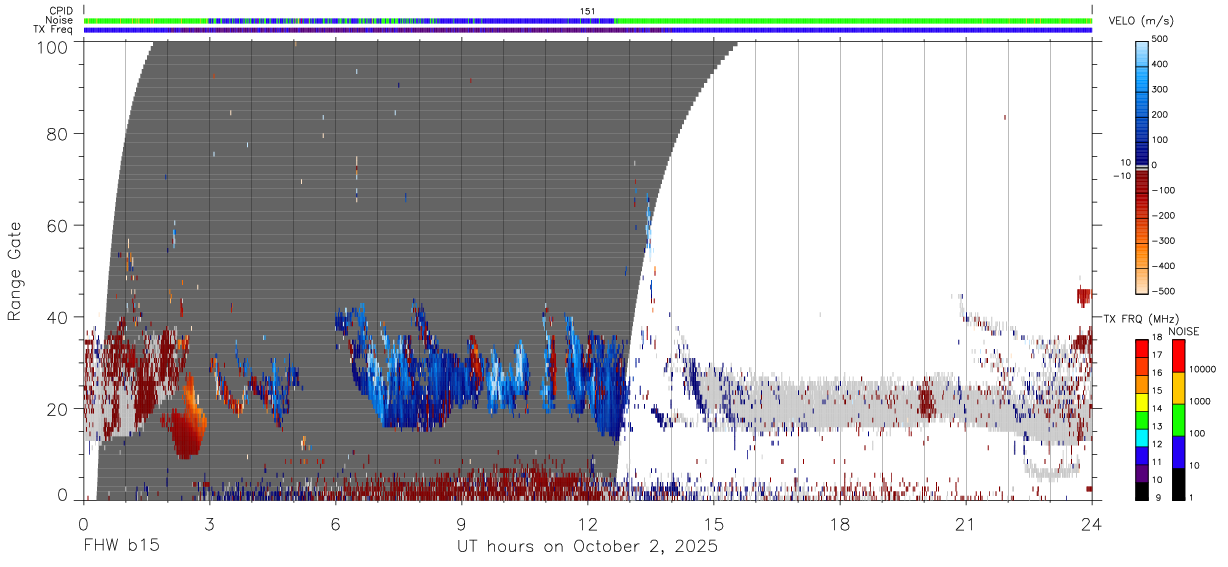
Task: Click noise colorbar label 1
Action: tap(1191, 498)
